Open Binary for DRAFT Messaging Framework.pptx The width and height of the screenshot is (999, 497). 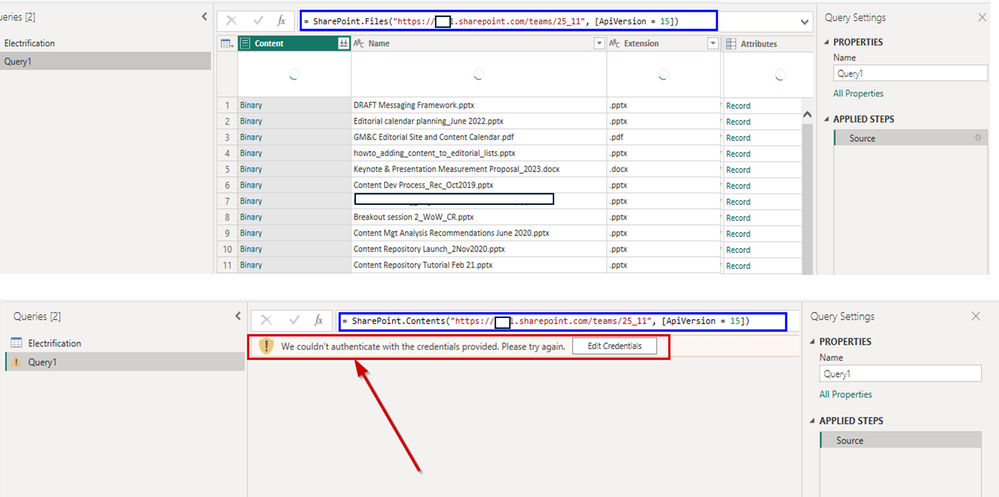click(x=251, y=105)
